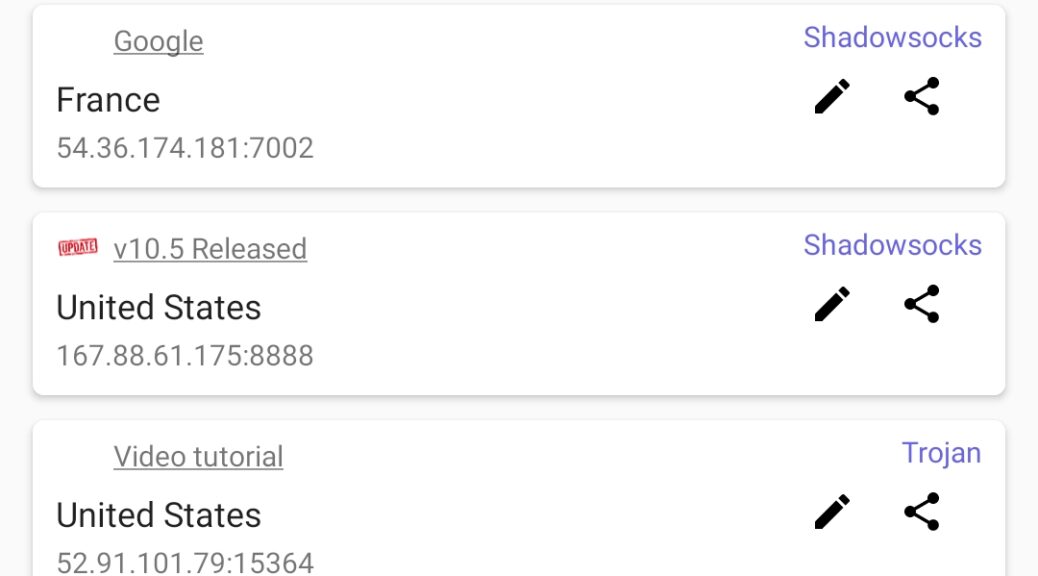Share the France server profile
This screenshot has height=576, width=1038.
[x=921, y=97]
